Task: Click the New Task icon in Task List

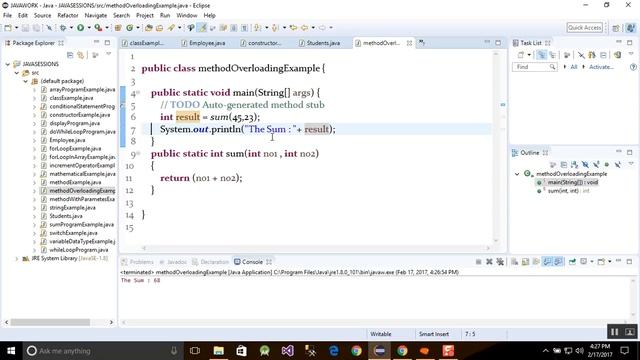Action: pyautogui.click(x=521, y=55)
